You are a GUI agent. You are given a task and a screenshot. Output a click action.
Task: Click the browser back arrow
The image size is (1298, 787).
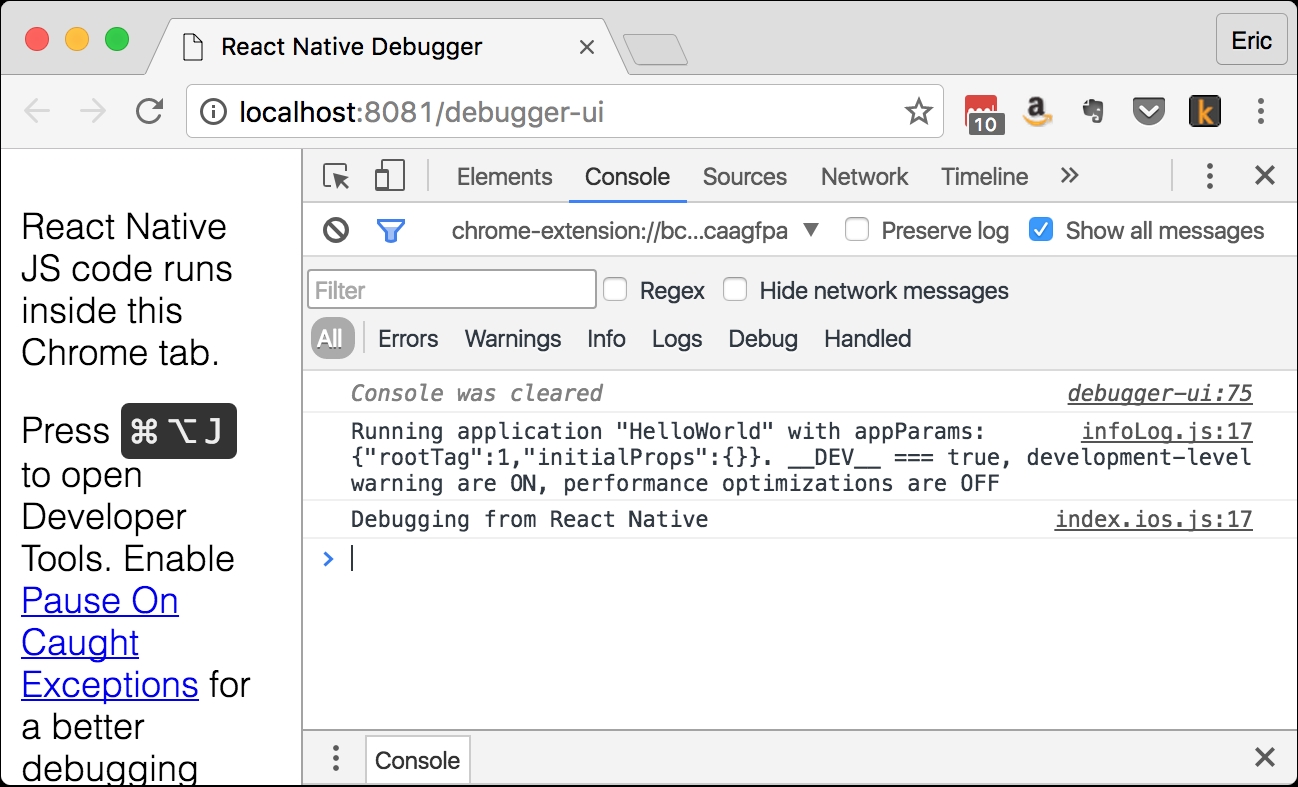pyautogui.click(x=37, y=111)
